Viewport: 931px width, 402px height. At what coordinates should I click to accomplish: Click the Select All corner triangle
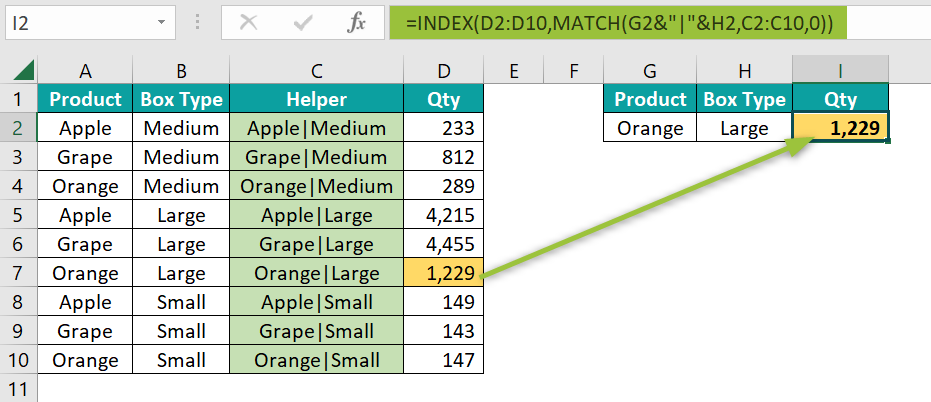[x=25, y=71]
